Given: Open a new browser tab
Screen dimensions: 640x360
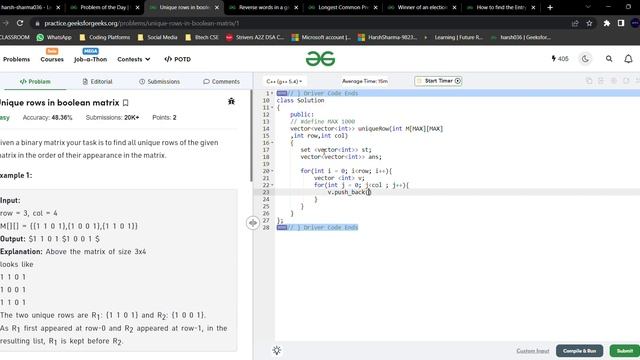Looking at the screenshot, I should 550,7.
